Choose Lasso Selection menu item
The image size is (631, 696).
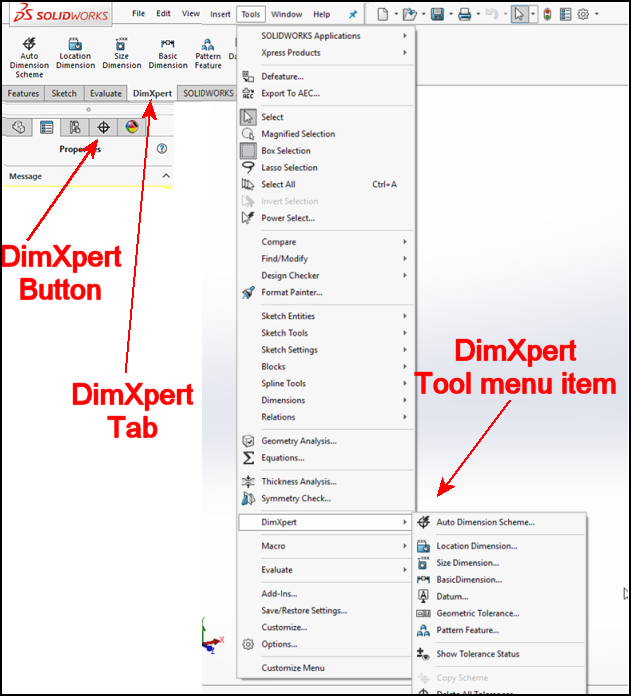coord(326,167)
